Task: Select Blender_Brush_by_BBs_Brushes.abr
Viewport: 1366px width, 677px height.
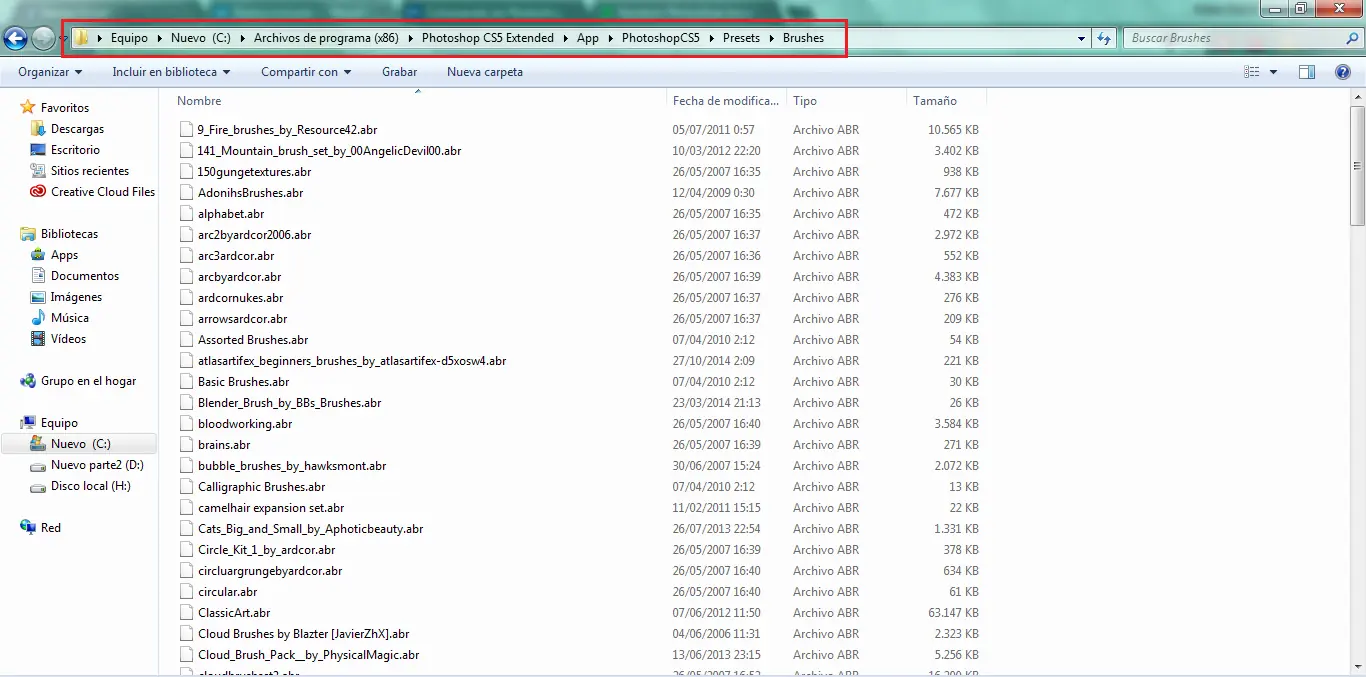Action: 289,403
